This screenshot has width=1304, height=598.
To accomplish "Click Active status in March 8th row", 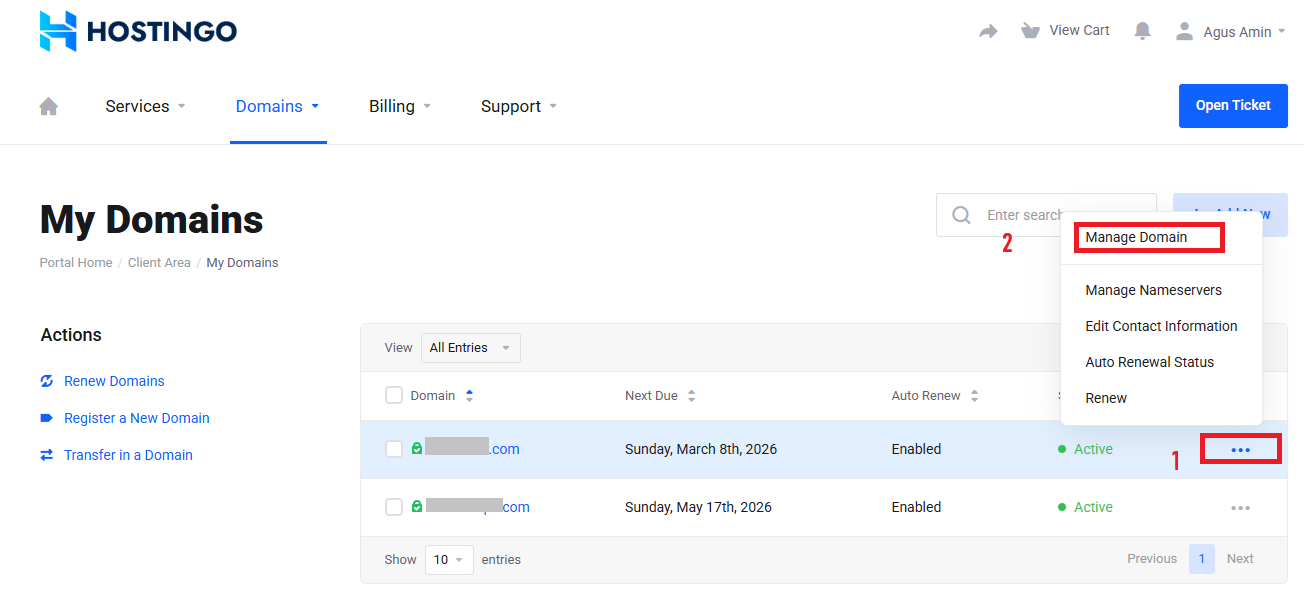I will coord(1086,449).
